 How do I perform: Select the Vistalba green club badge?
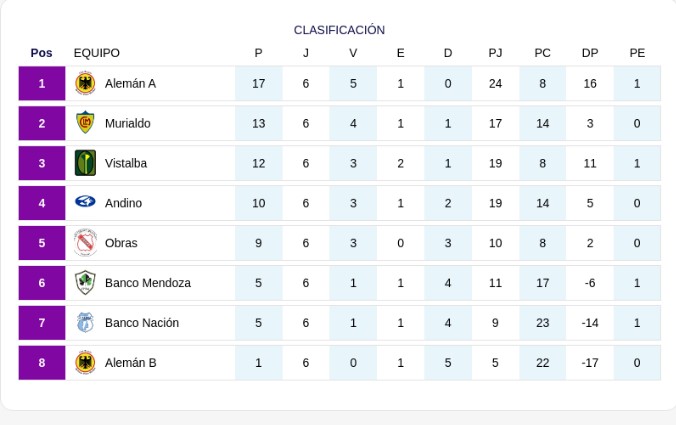tap(85, 163)
